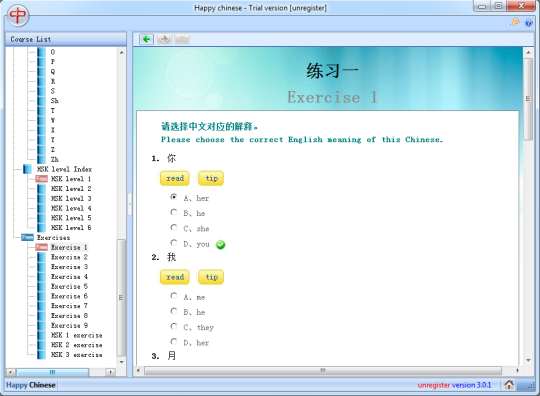Click the book icon beside Sh entry
Image resolution: width=540 pixels, height=396 pixels.
coord(41,101)
